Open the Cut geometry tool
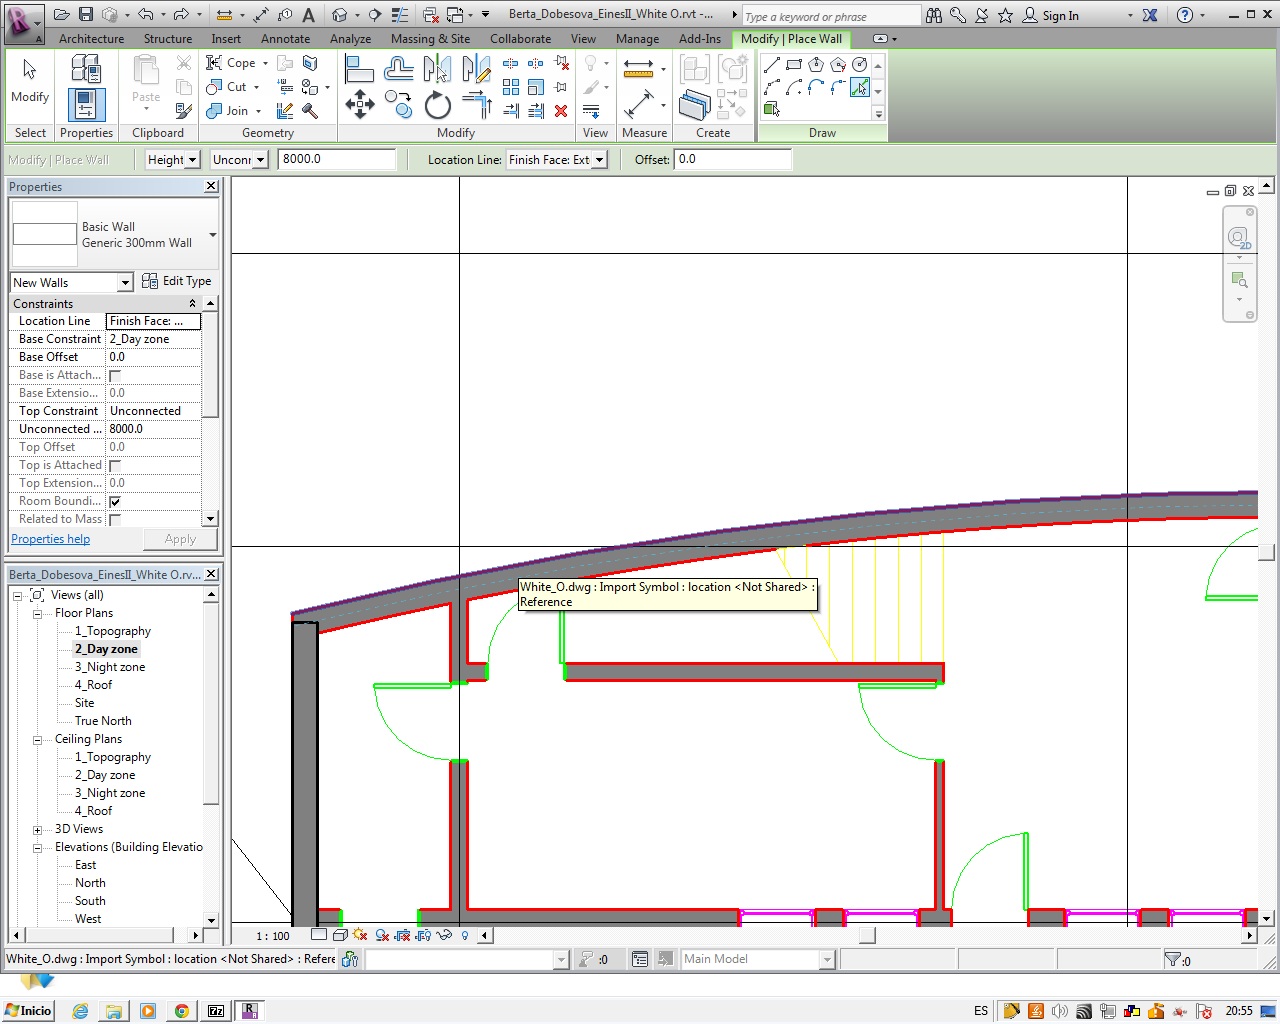The height and width of the screenshot is (1024, 1280). pos(226,87)
